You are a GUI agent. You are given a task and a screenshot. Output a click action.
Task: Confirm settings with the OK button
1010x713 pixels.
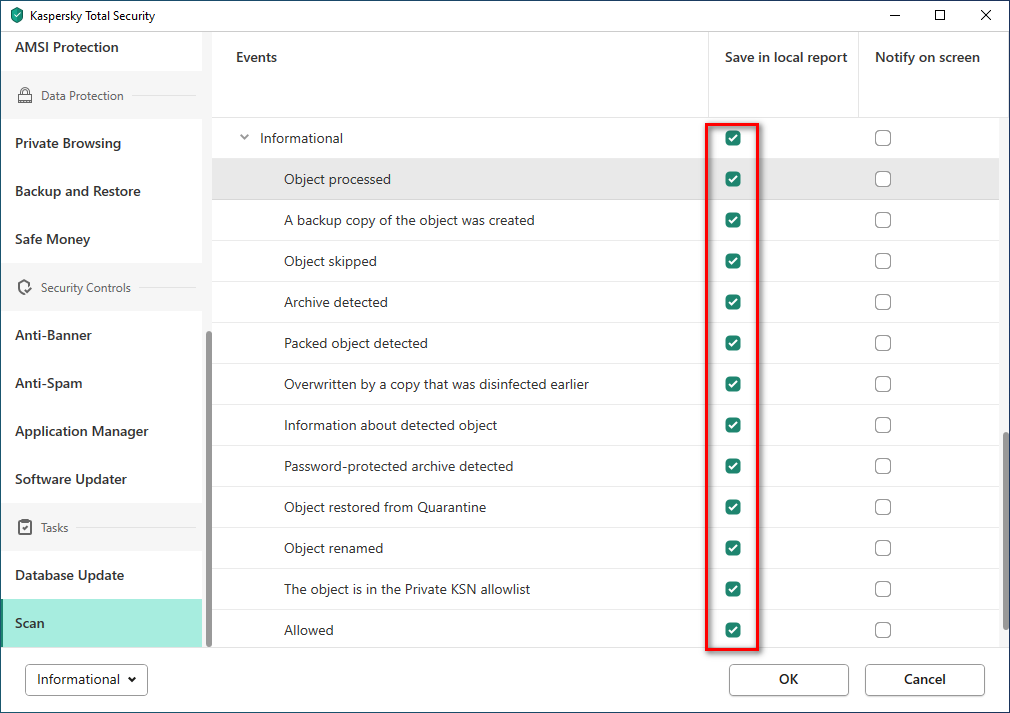[788, 680]
